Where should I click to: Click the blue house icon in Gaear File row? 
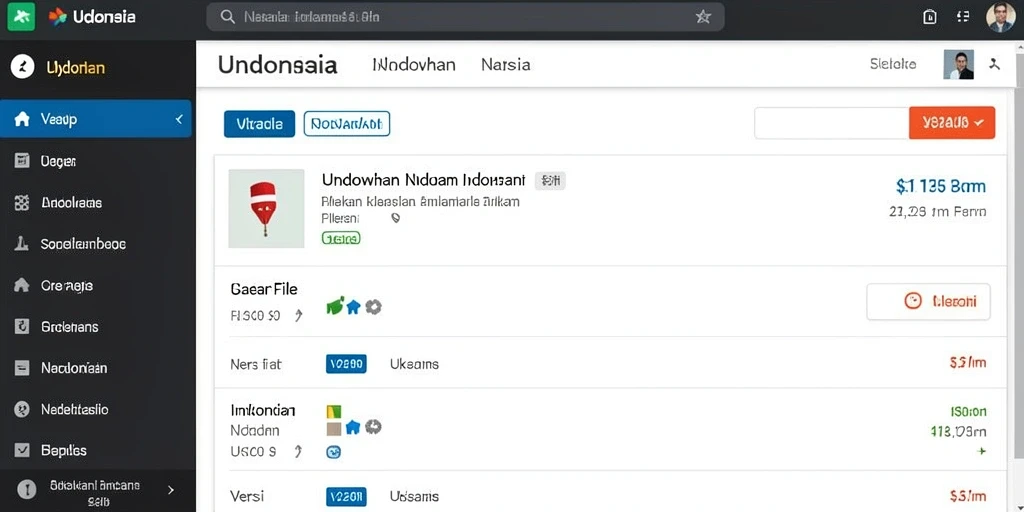pos(353,307)
